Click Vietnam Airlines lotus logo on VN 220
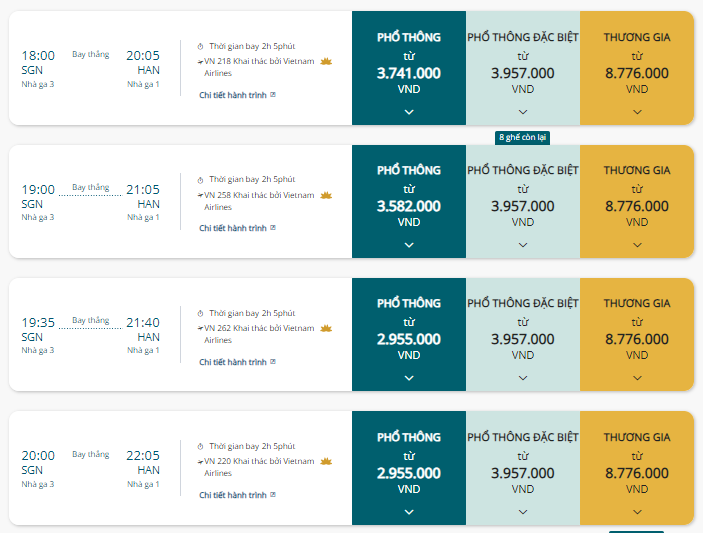 325,461
